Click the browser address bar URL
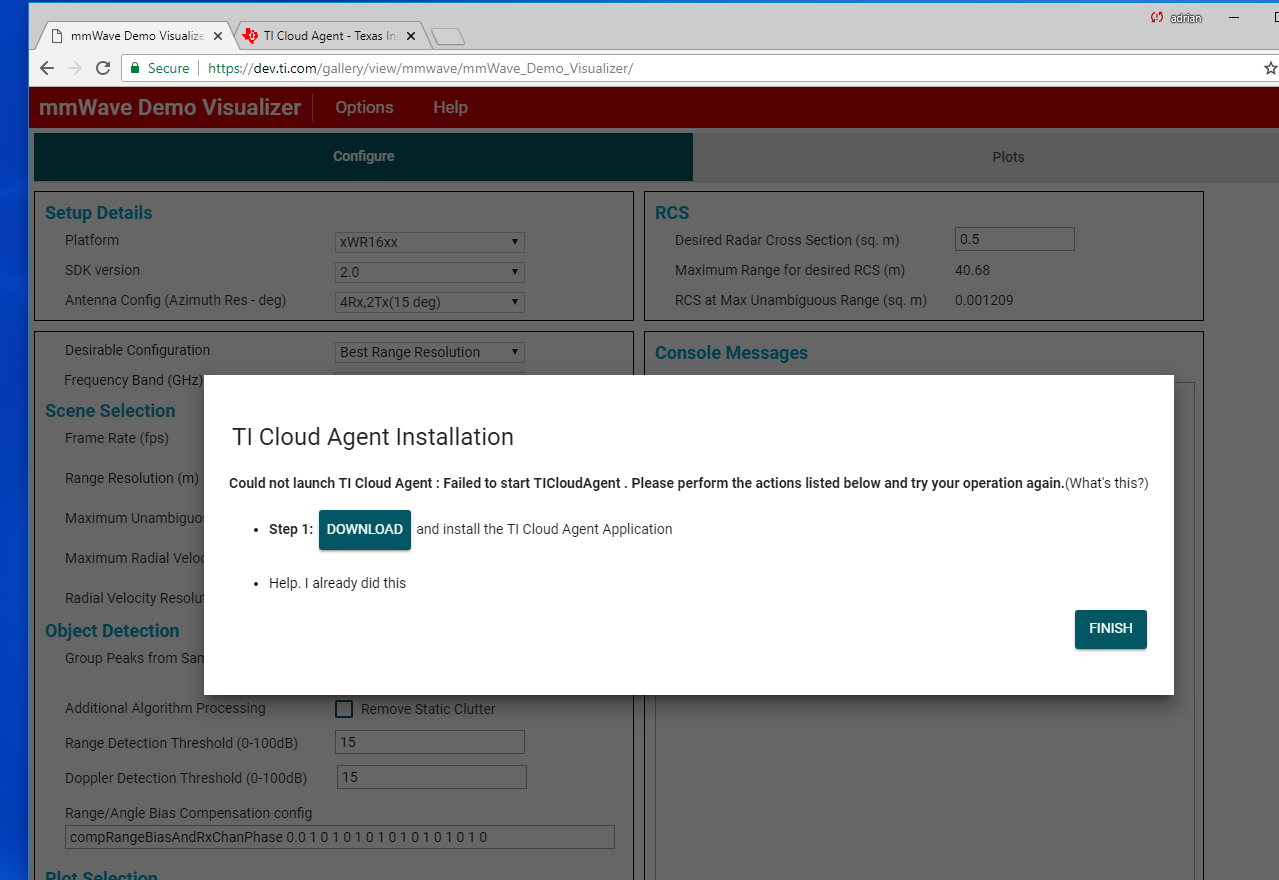 [420, 68]
